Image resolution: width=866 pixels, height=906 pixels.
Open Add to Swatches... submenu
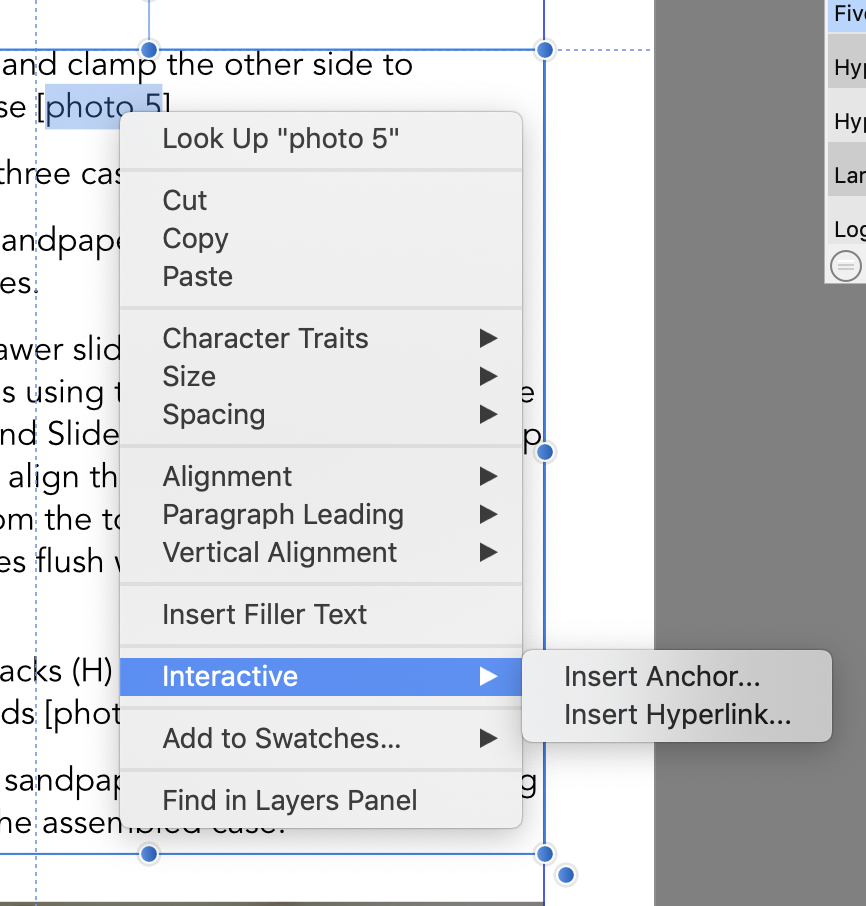(321, 738)
